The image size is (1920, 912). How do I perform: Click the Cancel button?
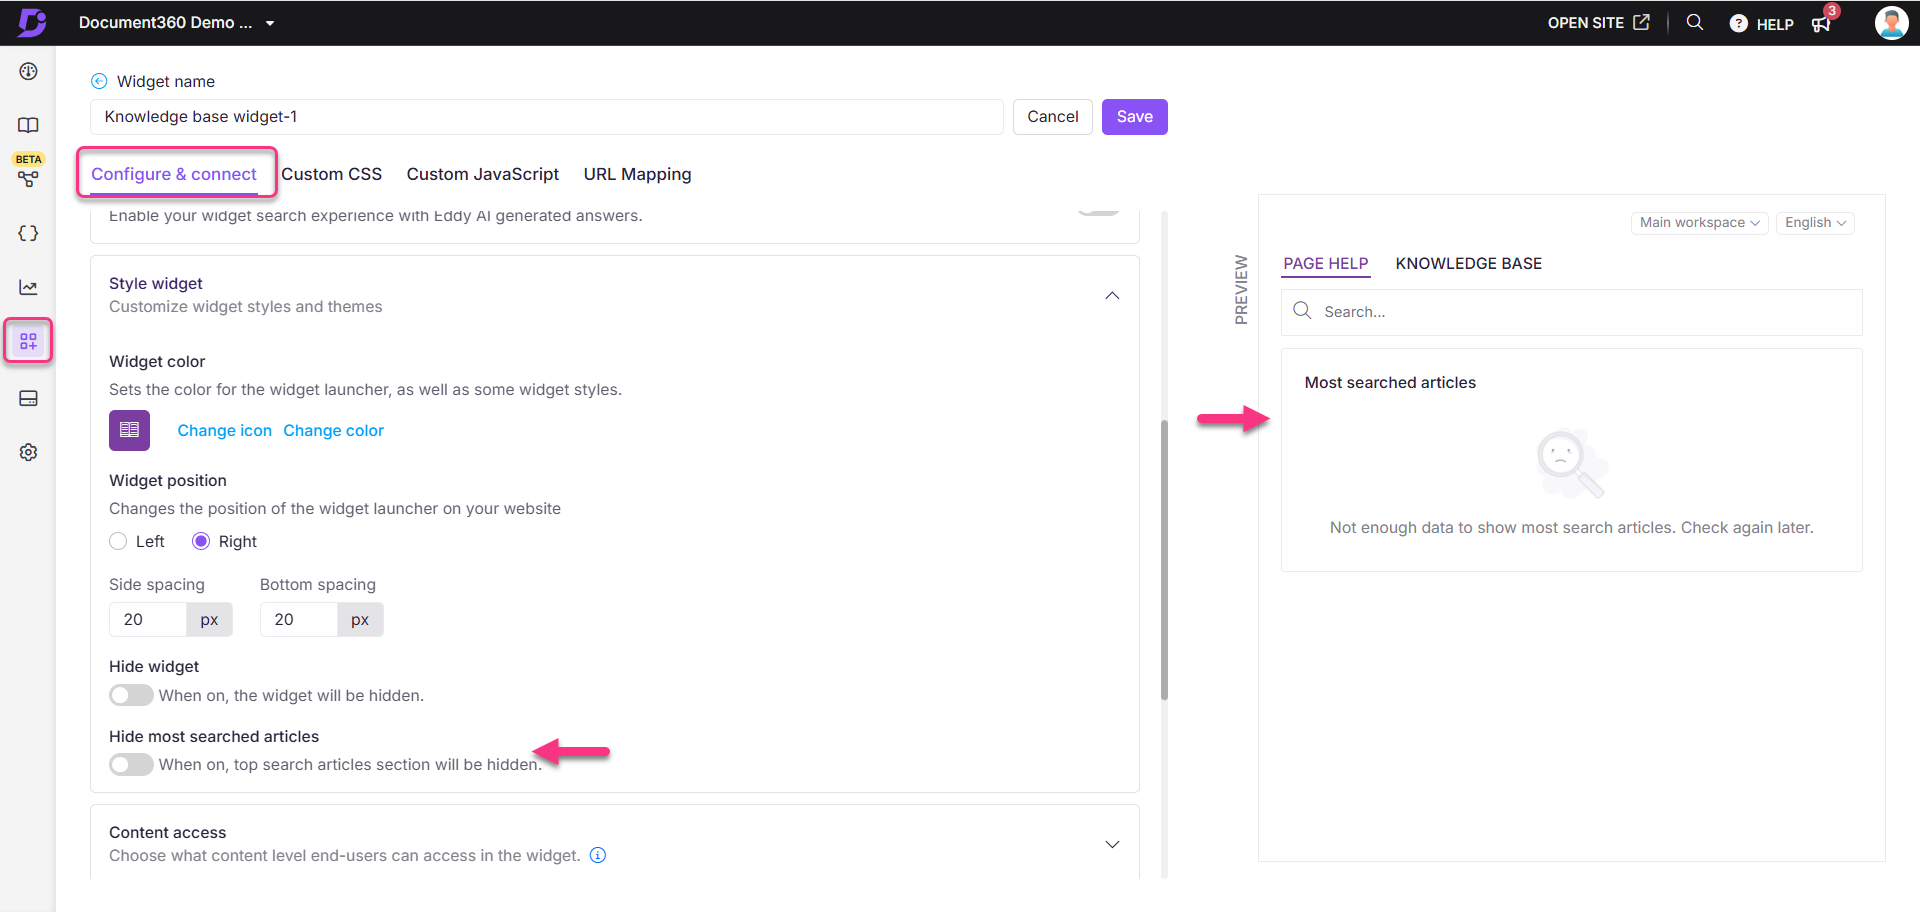point(1052,116)
